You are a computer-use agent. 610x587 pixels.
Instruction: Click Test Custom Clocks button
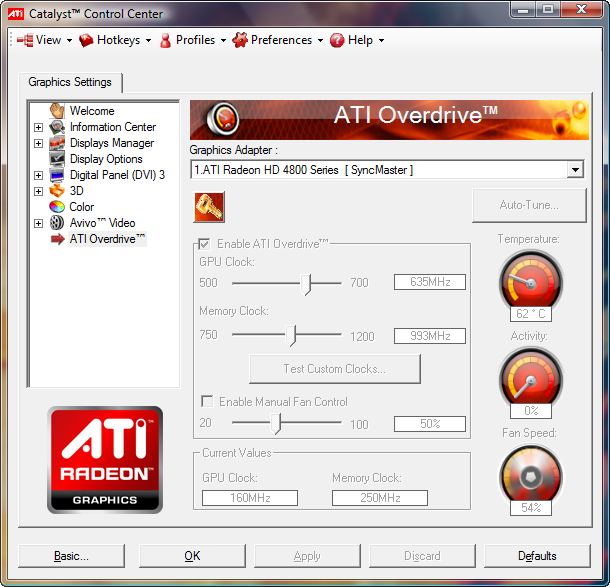click(335, 369)
